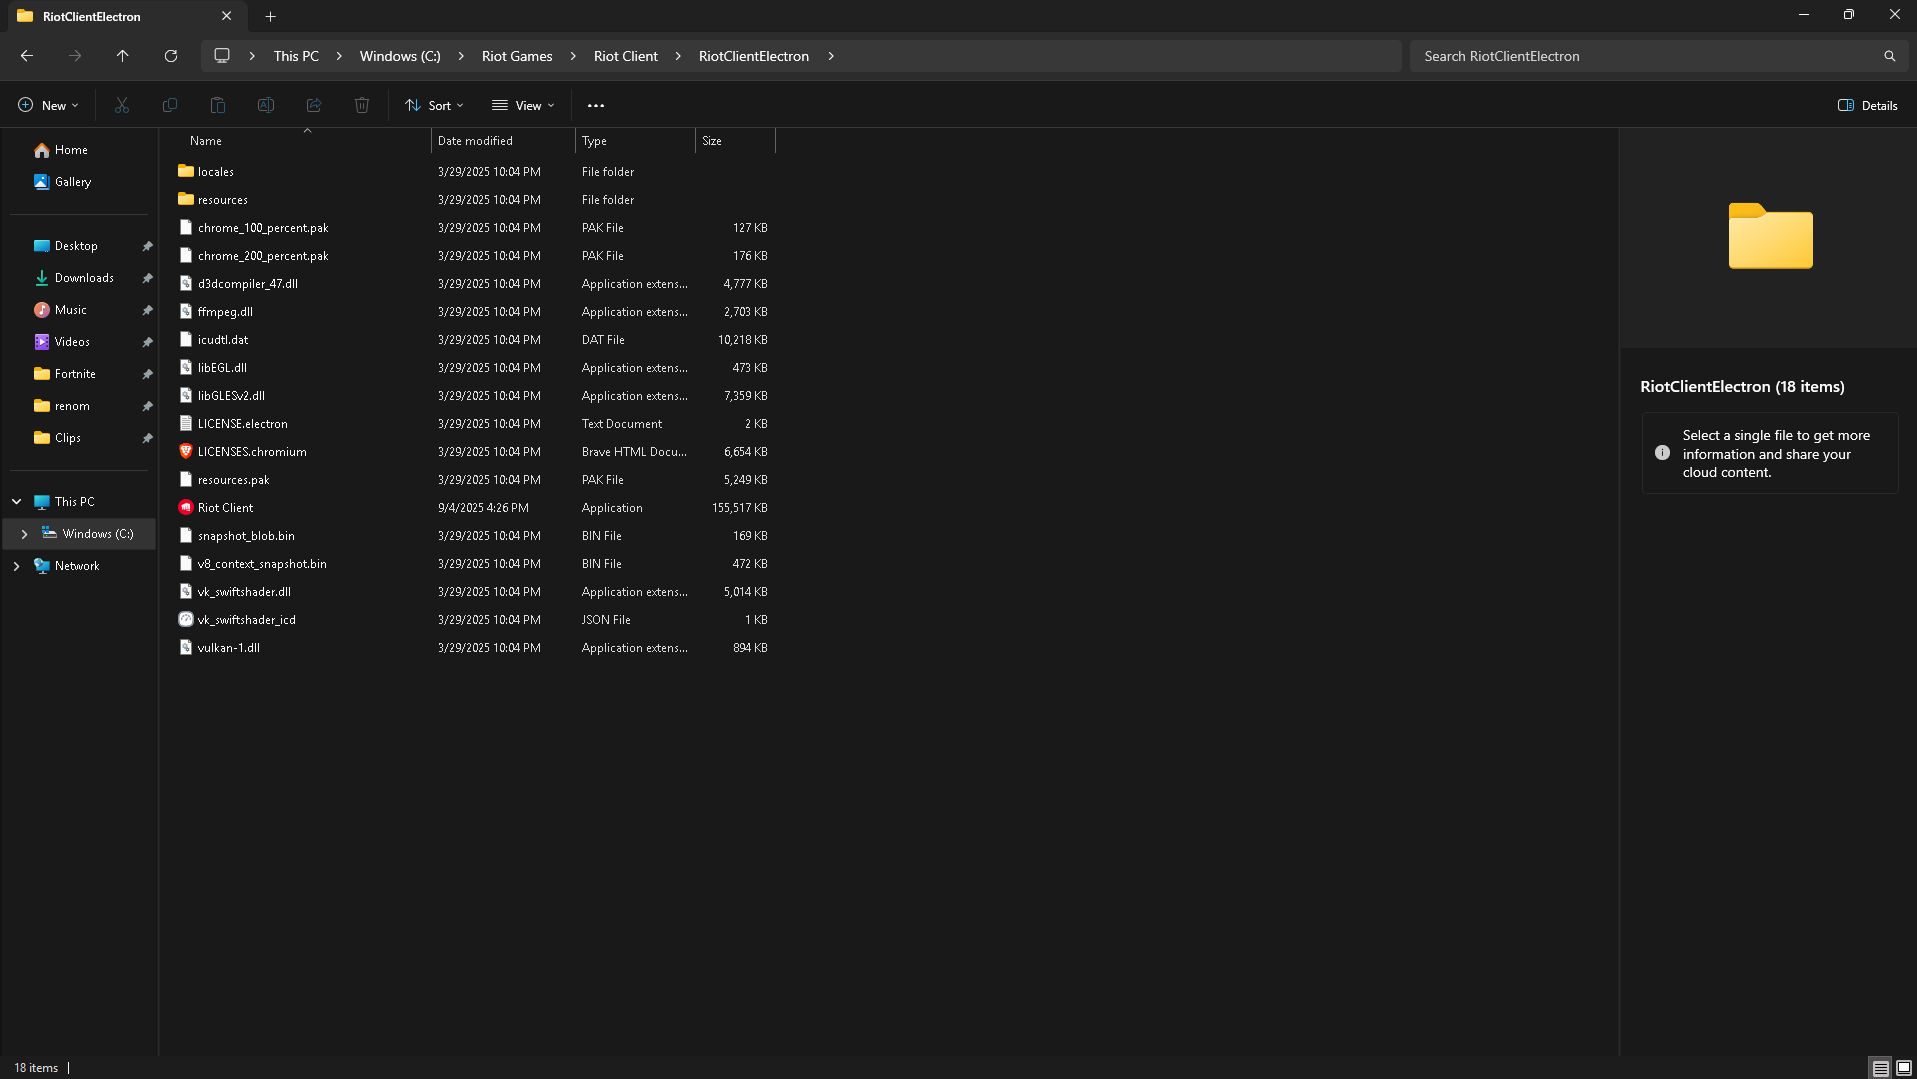
Task: Click the PC monitor icon in address bar
Action: pos(222,56)
